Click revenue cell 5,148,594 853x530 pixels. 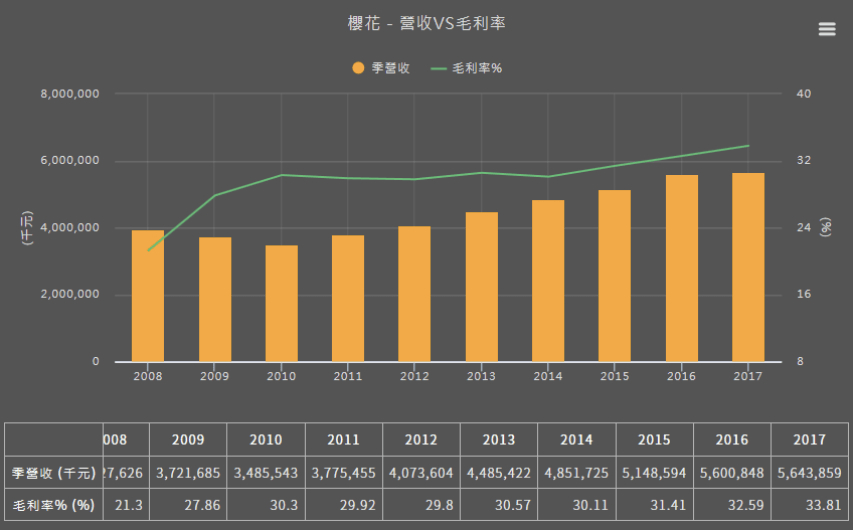pos(654,473)
